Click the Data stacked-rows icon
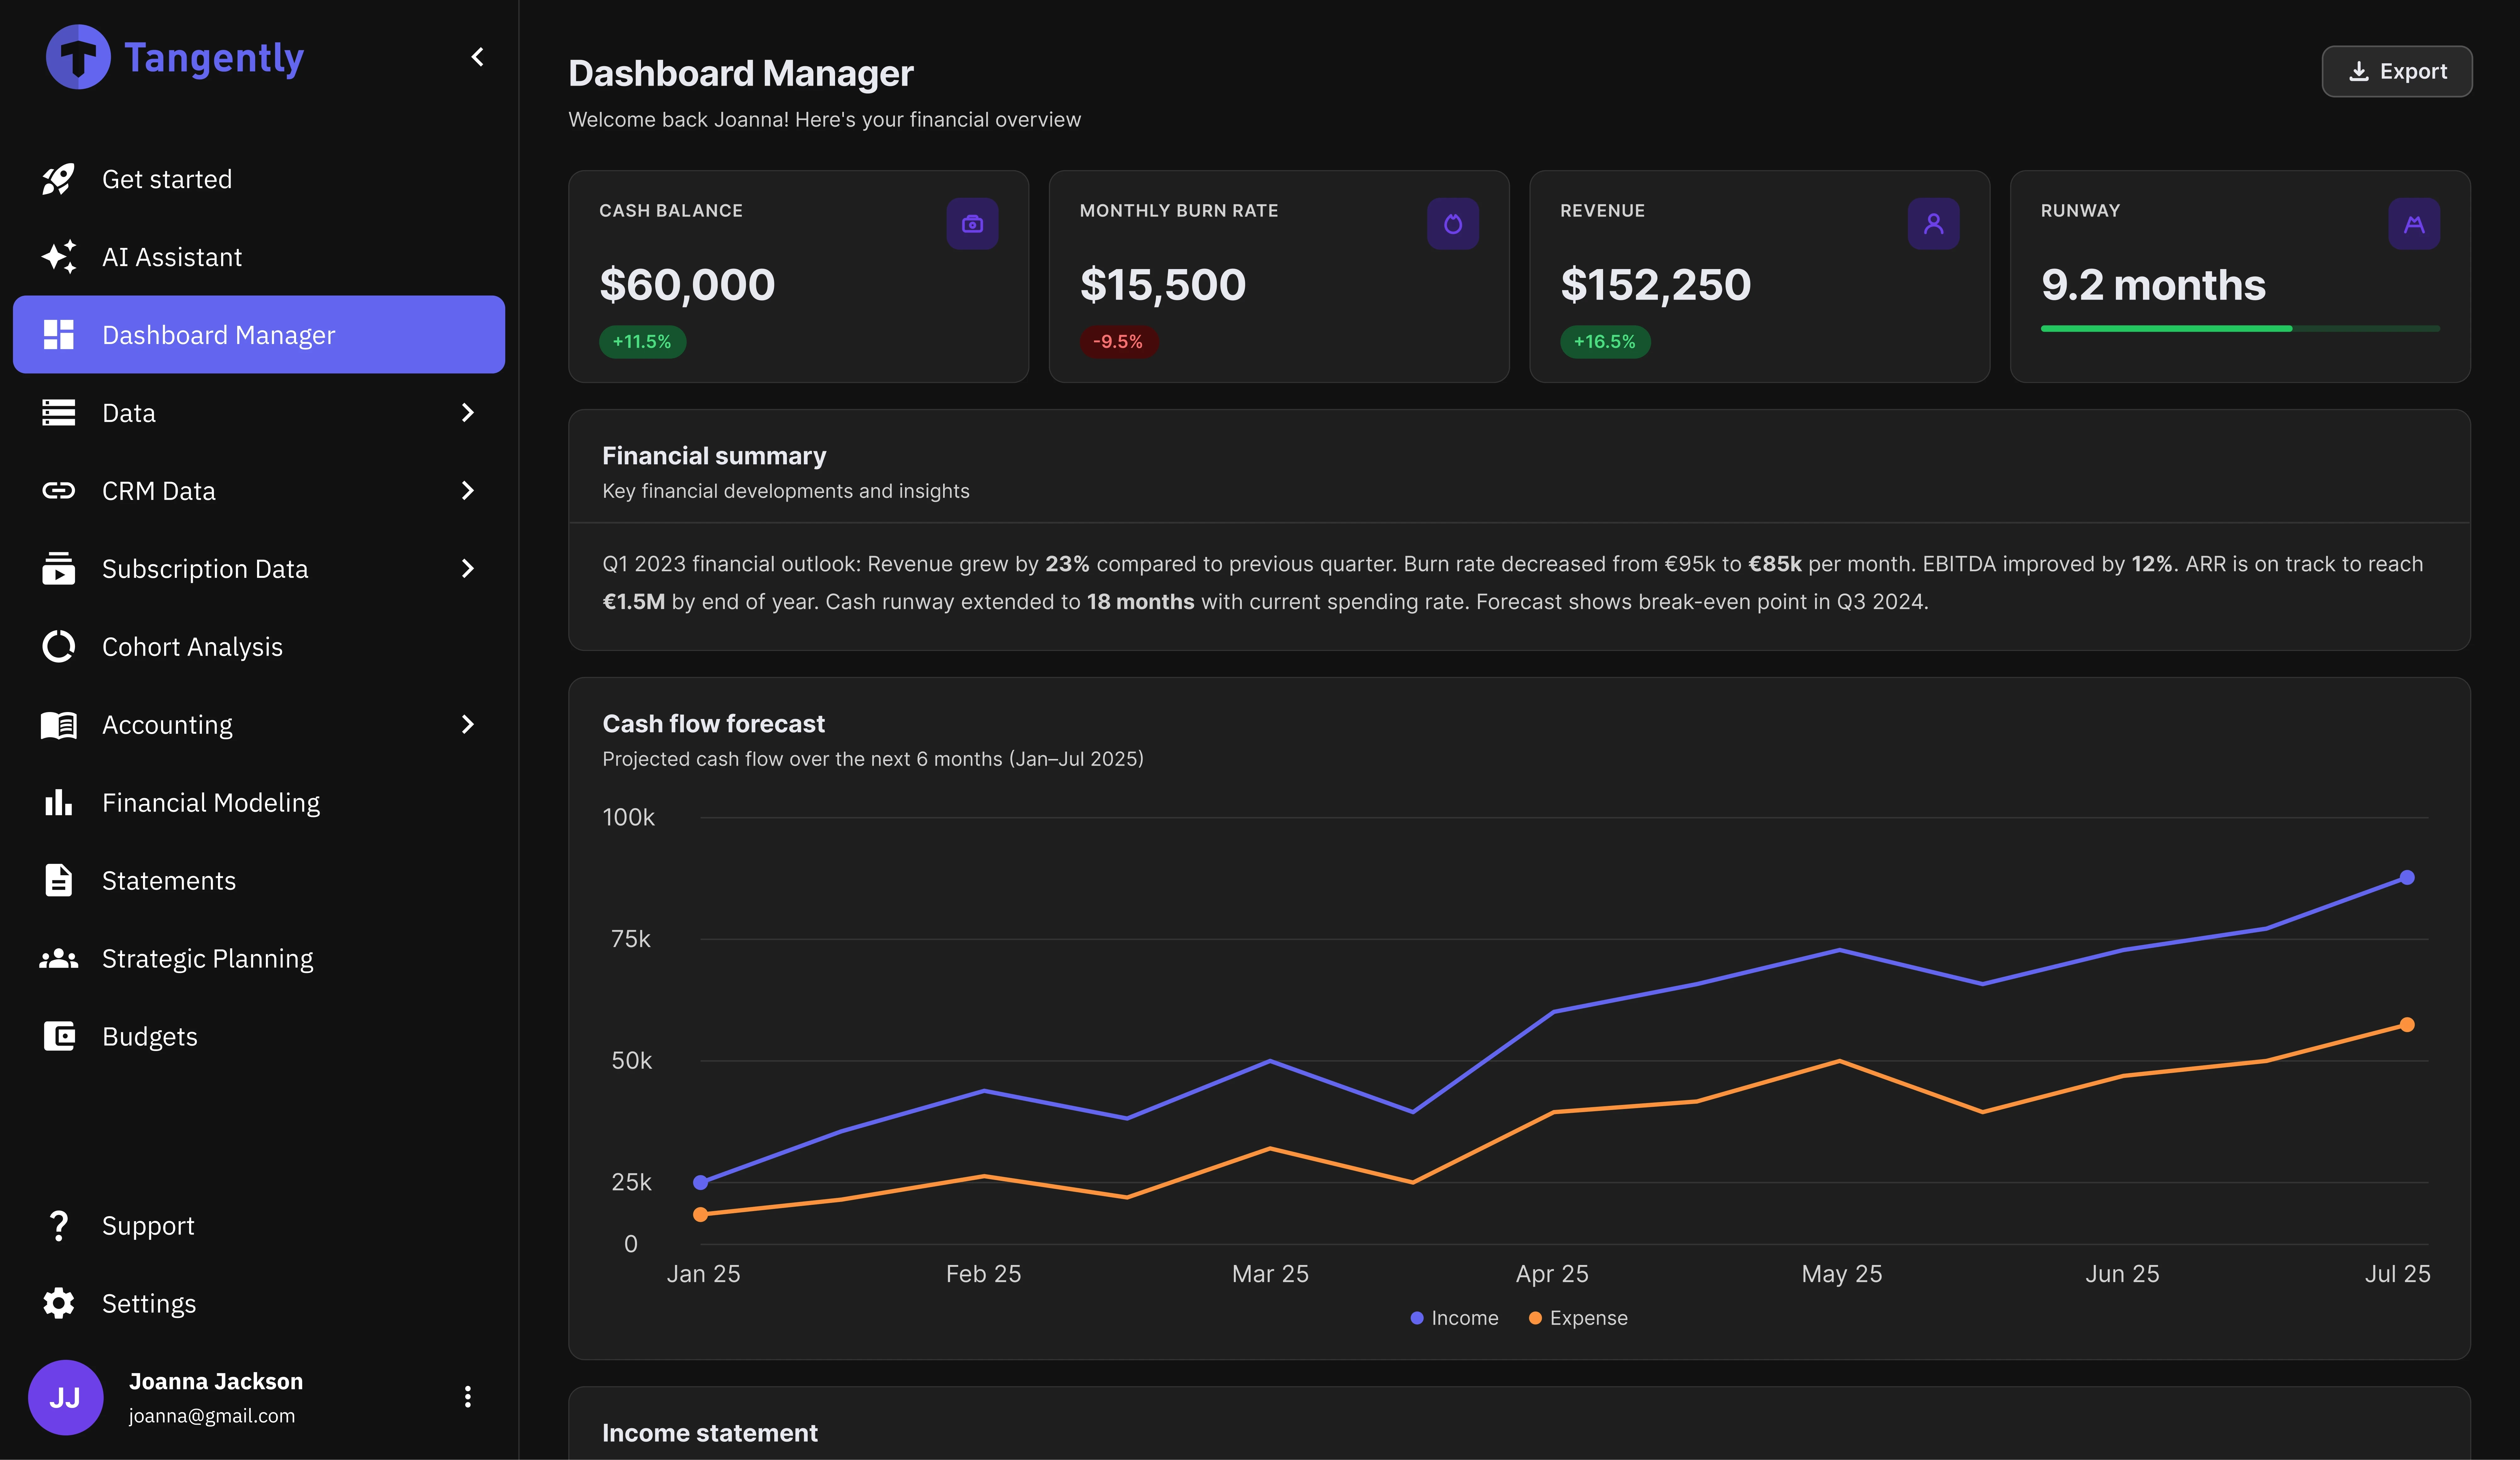2520x1460 pixels. tap(59, 413)
